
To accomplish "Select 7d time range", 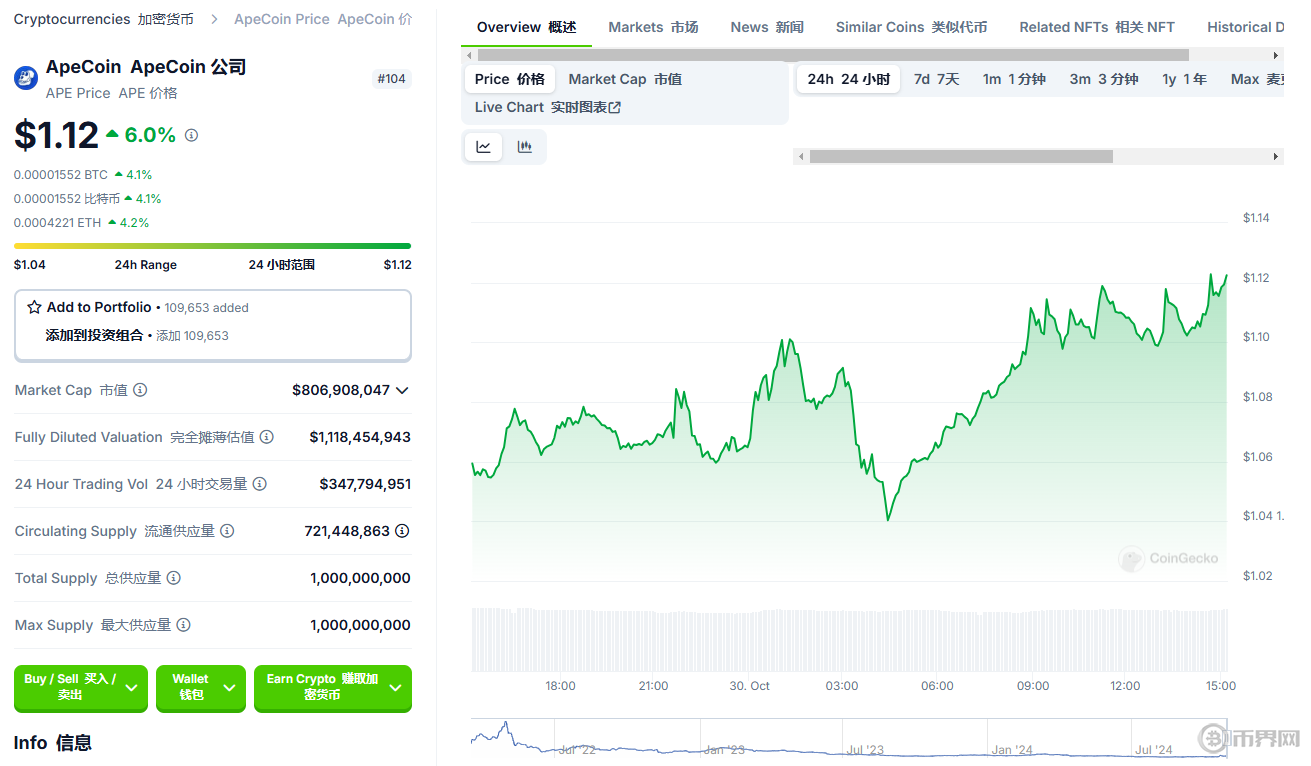I will point(936,79).
